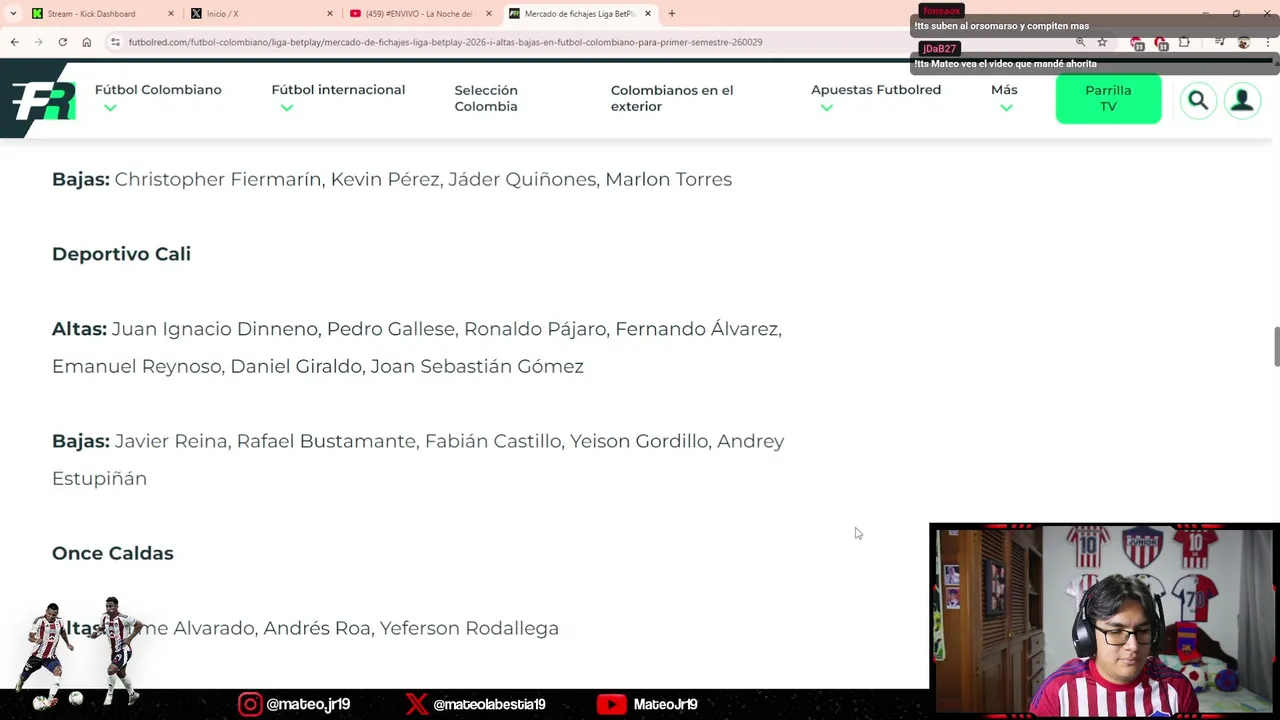The width and height of the screenshot is (1280, 720).
Task: Click the name Marlon Torres
Action: click(668, 179)
